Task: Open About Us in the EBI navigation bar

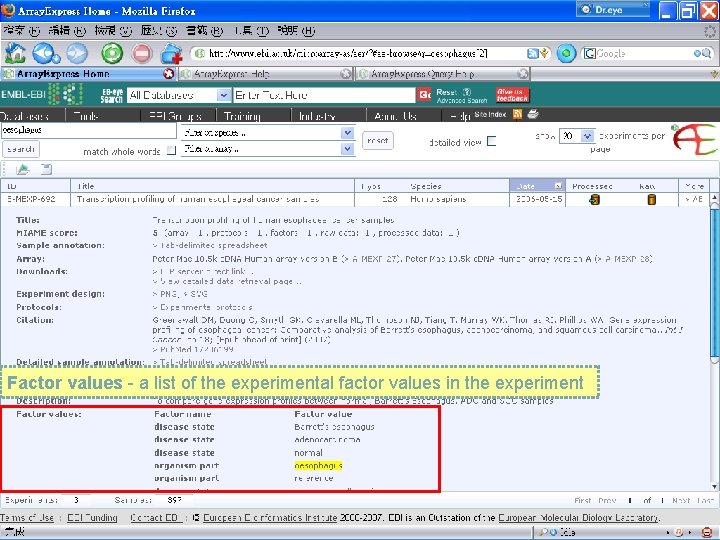Action: tap(395, 116)
